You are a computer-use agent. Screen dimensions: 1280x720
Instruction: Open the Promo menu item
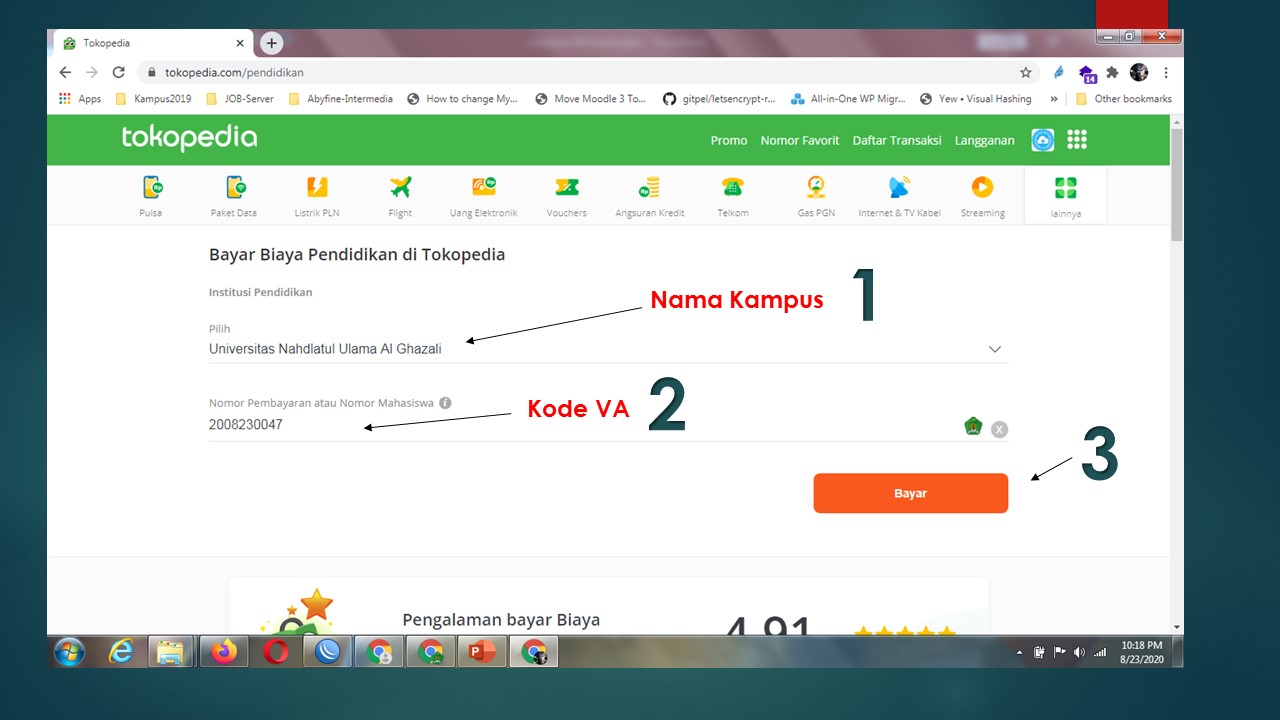[x=729, y=141]
